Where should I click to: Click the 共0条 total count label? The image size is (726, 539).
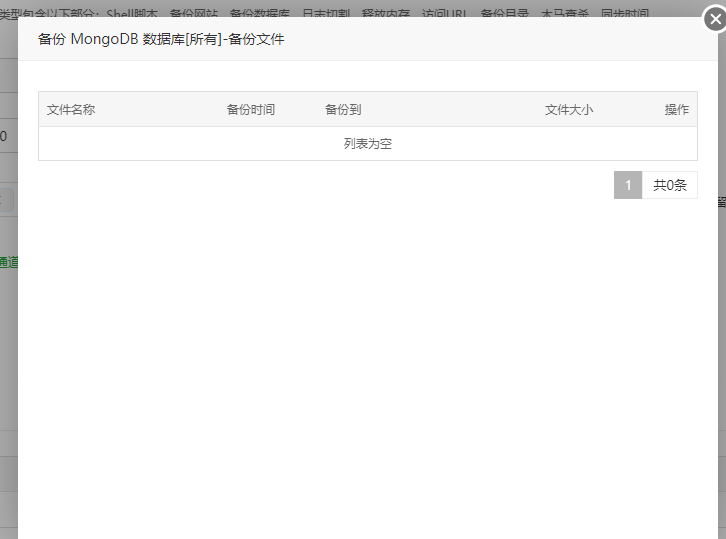coord(670,185)
